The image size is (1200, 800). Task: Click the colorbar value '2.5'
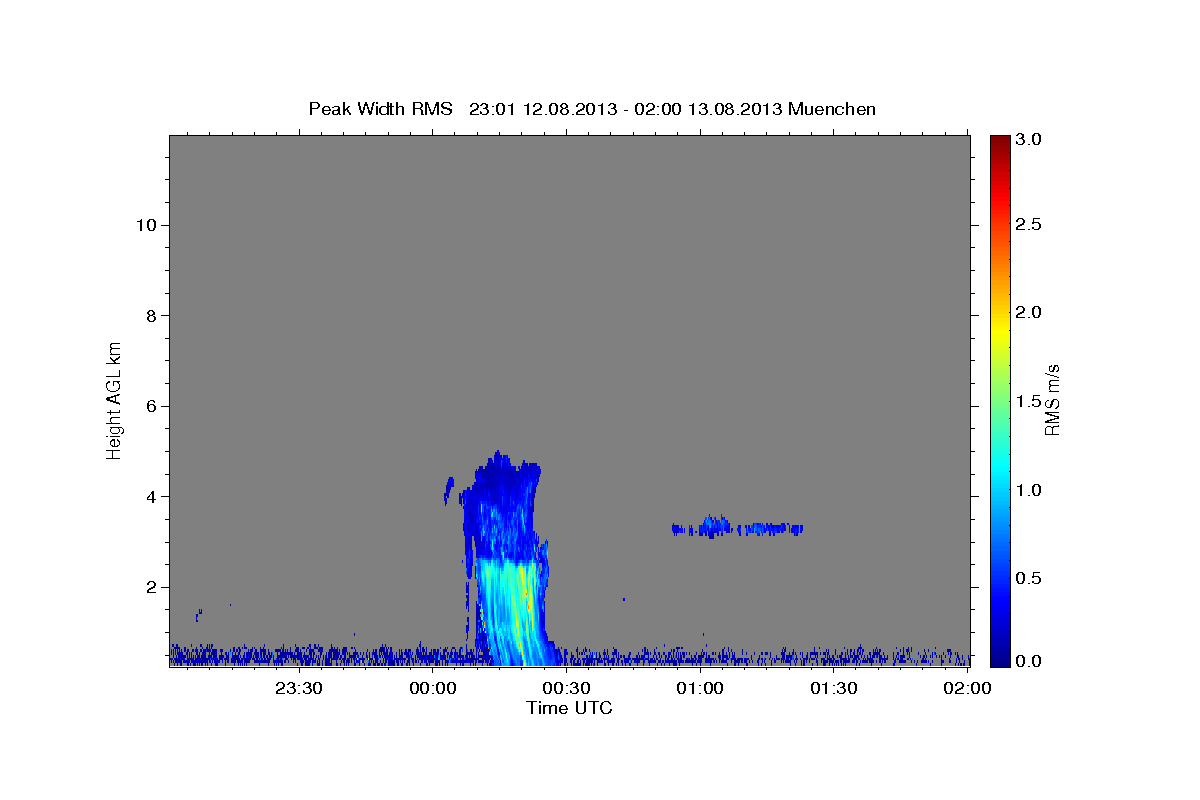click(1030, 225)
